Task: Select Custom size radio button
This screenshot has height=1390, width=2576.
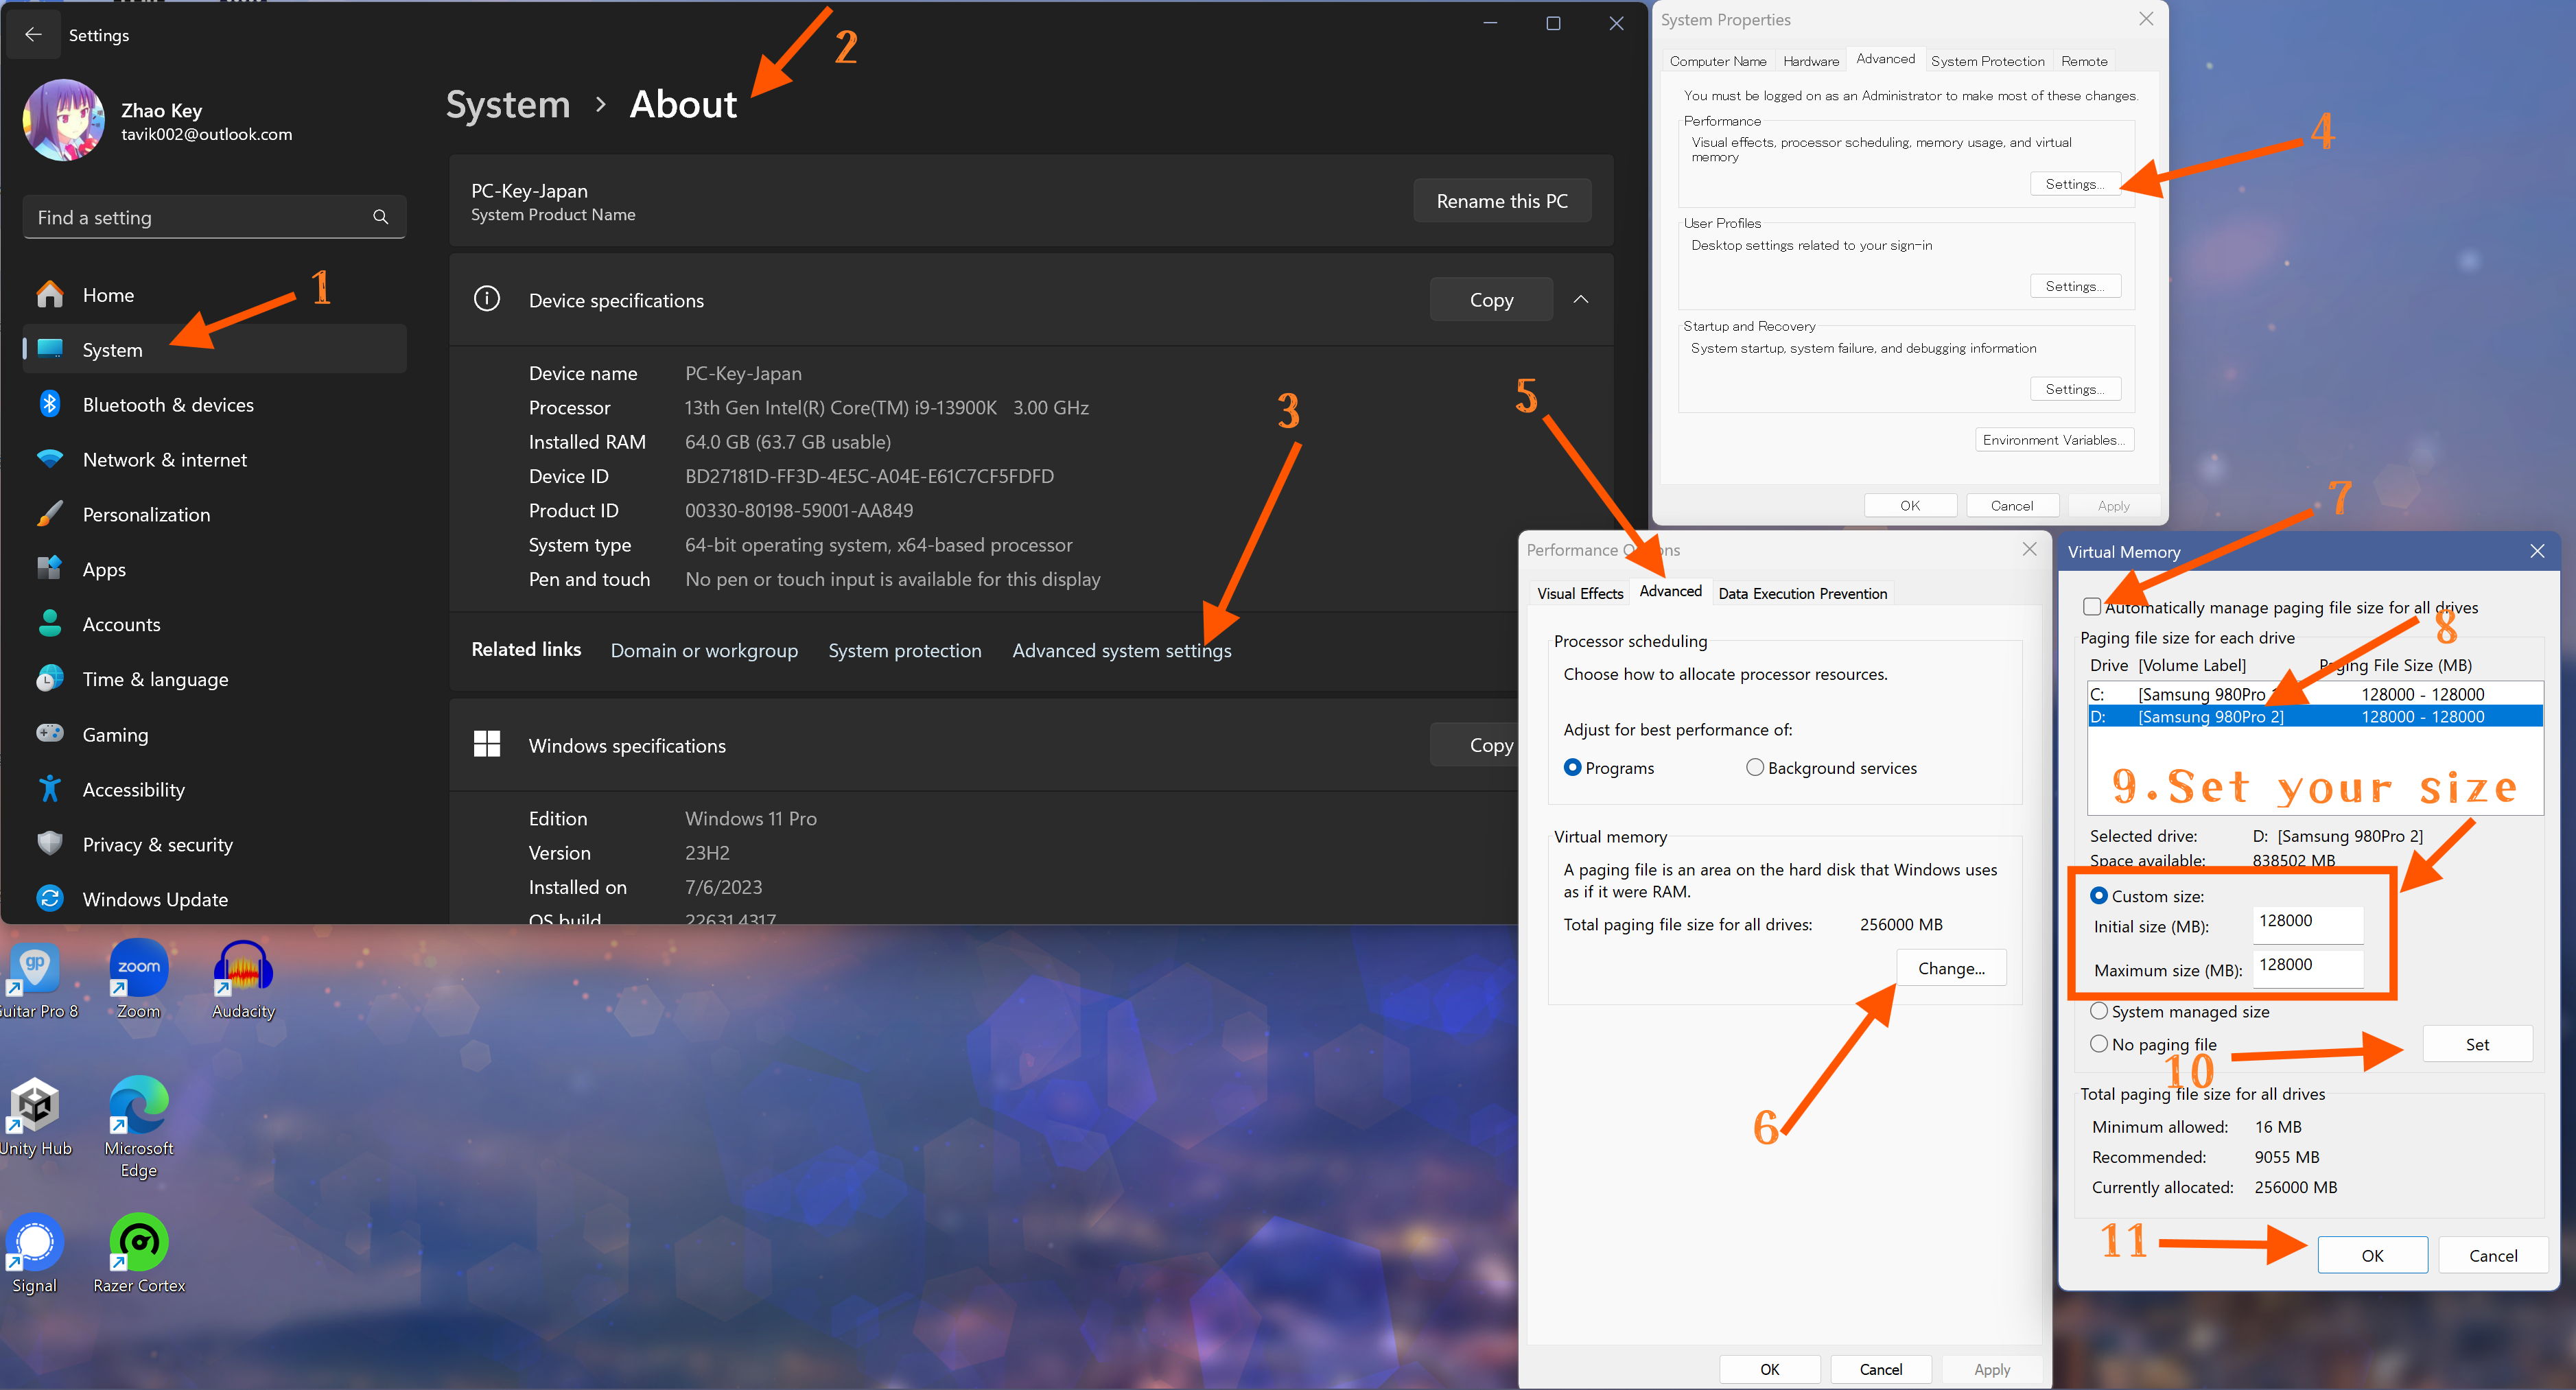Action: point(2098,896)
